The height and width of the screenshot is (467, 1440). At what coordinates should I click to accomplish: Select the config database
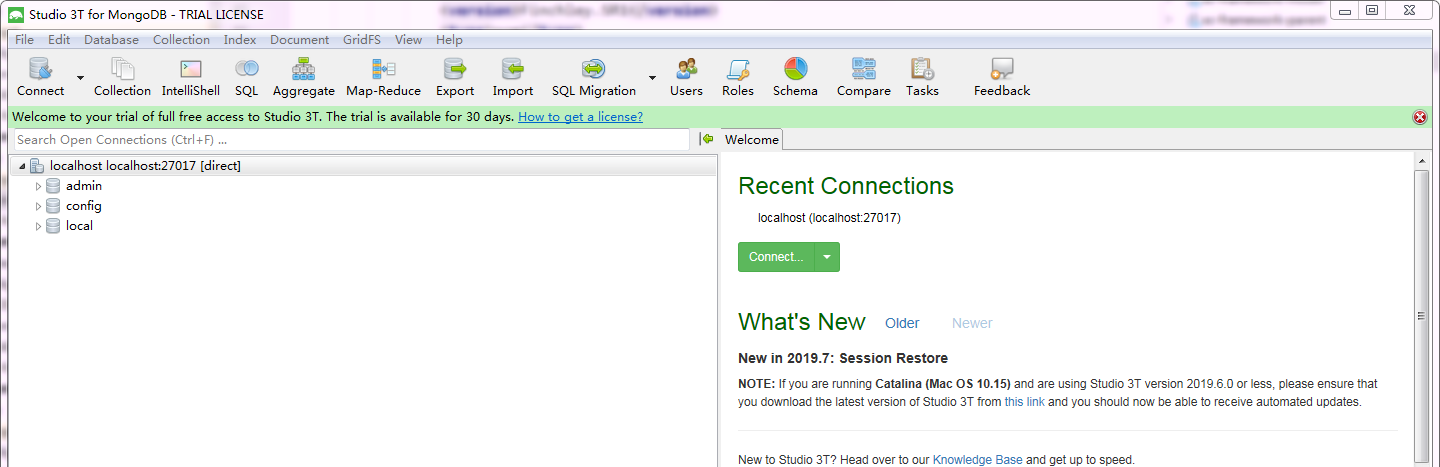pos(84,206)
